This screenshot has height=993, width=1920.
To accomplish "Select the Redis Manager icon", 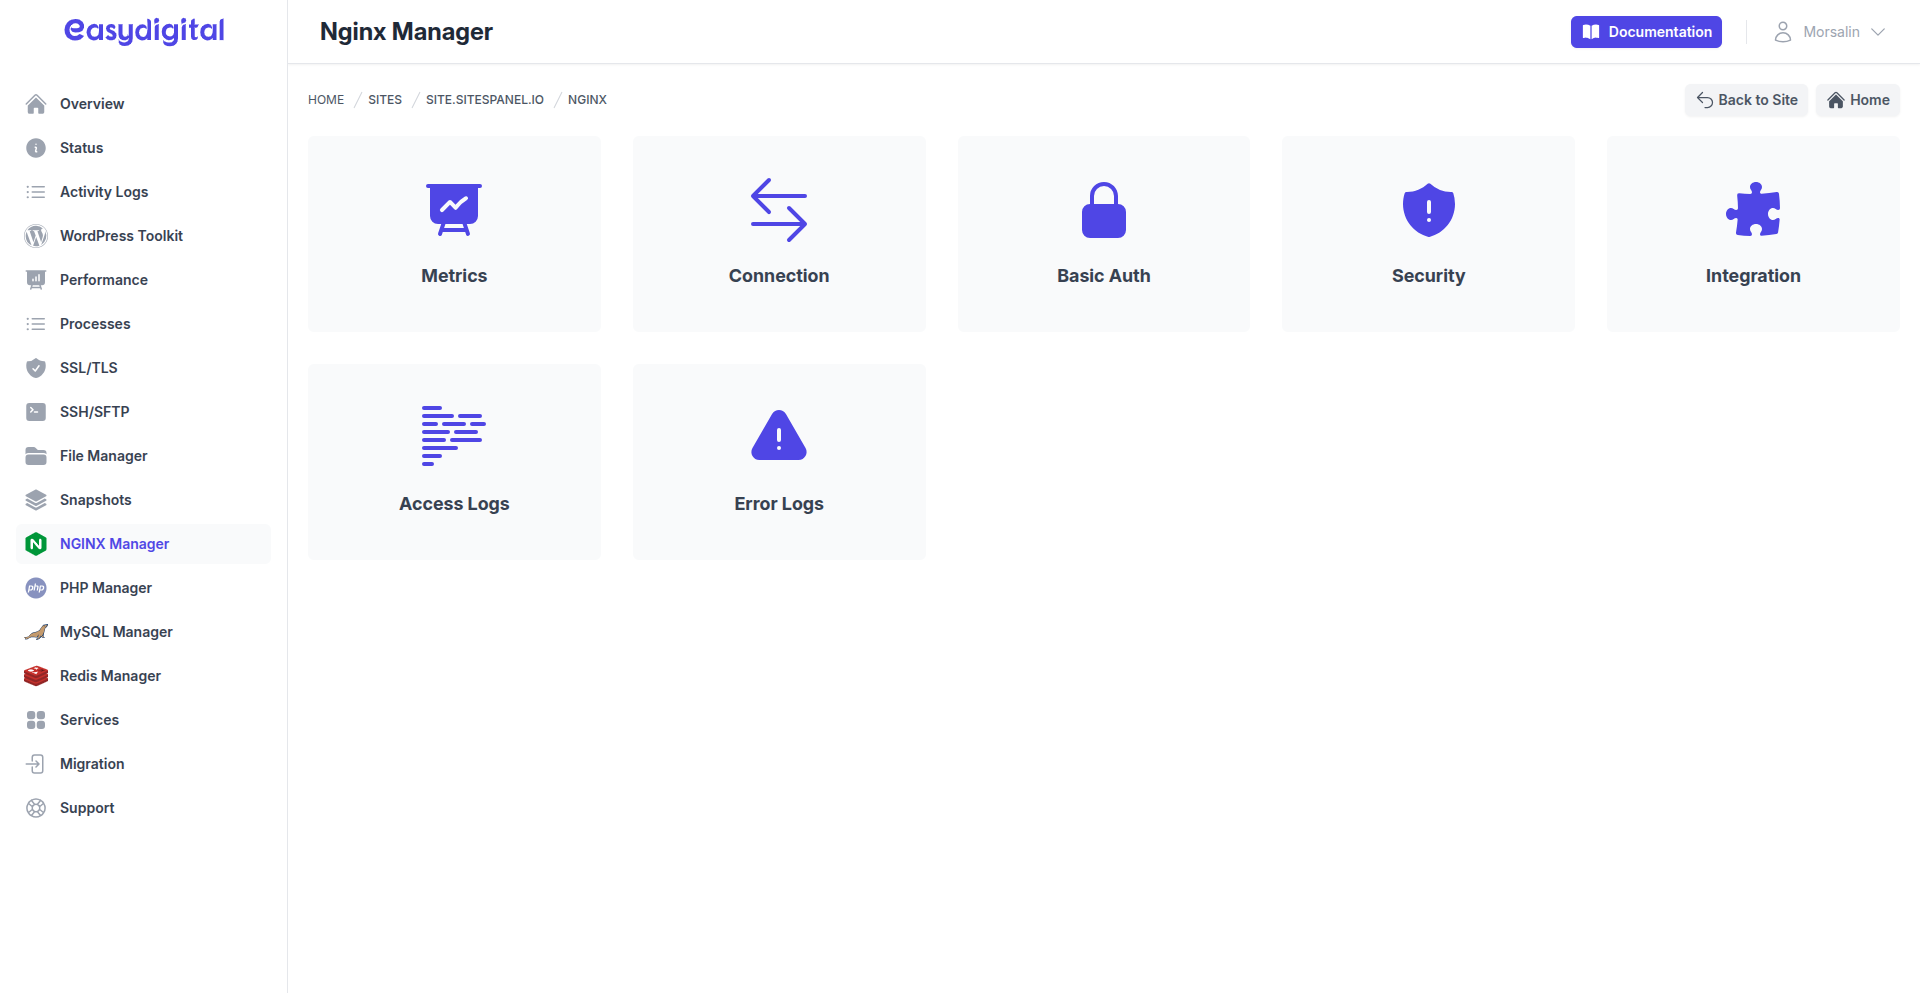I will click(x=36, y=675).
